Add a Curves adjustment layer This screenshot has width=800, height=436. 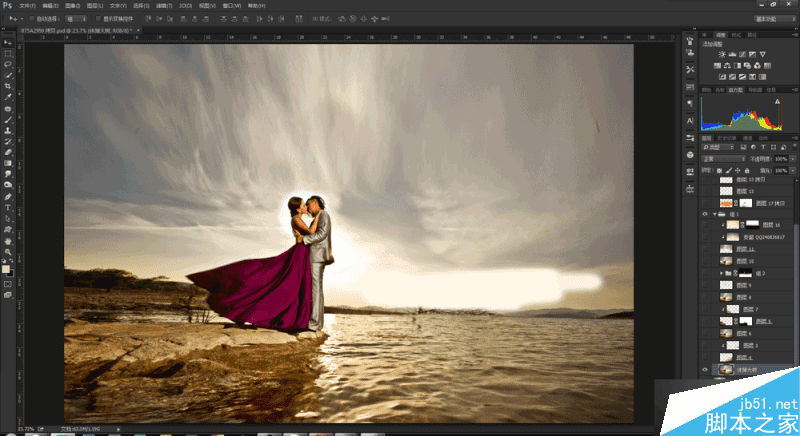pyautogui.click(x=742, y=54)
